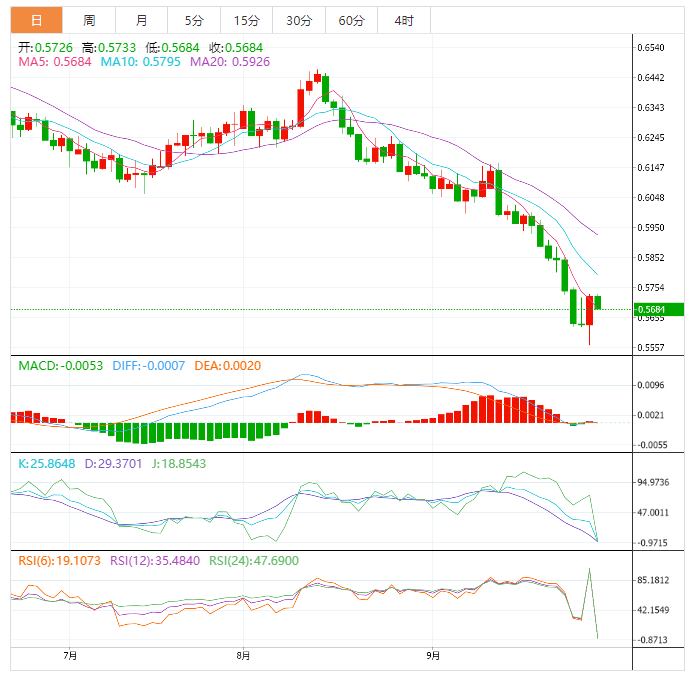The height and width of the screenshot is (678, 693).
Task: Click the MA5: 0.5684 label
Action: [55, 62]
